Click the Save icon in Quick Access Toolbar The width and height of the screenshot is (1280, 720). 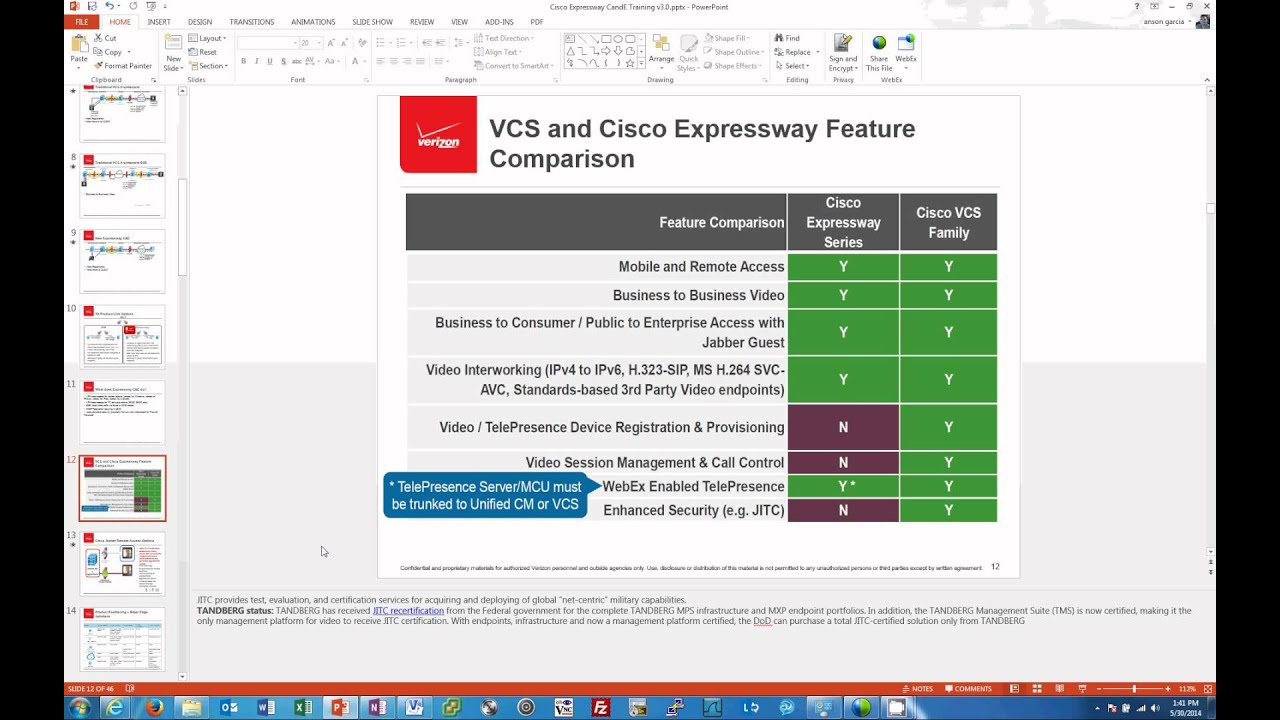92,6
